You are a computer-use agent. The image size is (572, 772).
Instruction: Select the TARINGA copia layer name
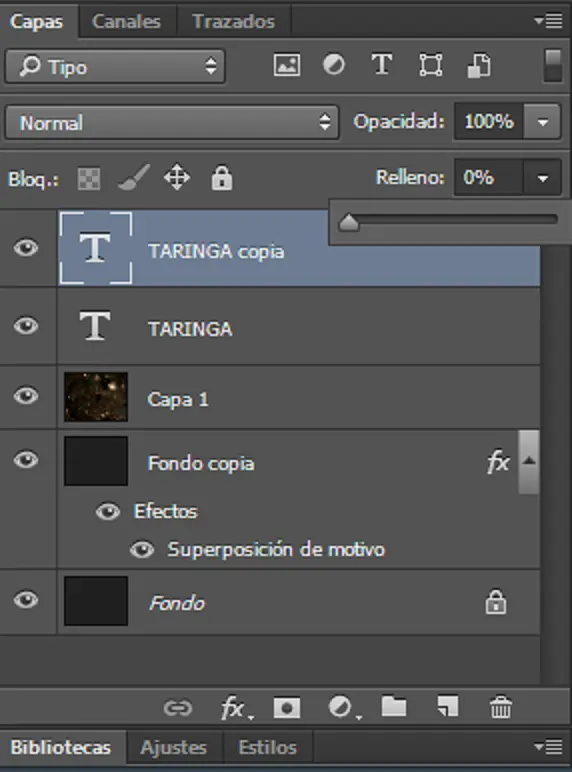click(216, 251)
